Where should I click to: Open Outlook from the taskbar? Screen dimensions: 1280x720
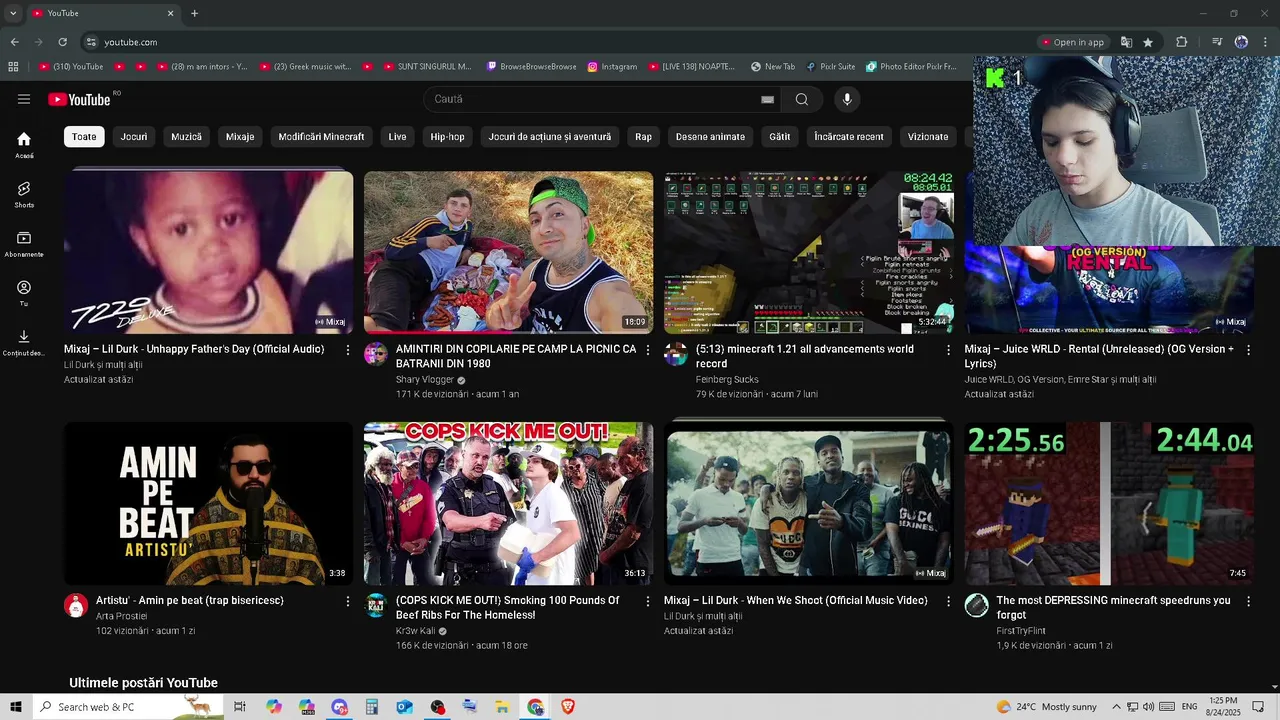404,707
